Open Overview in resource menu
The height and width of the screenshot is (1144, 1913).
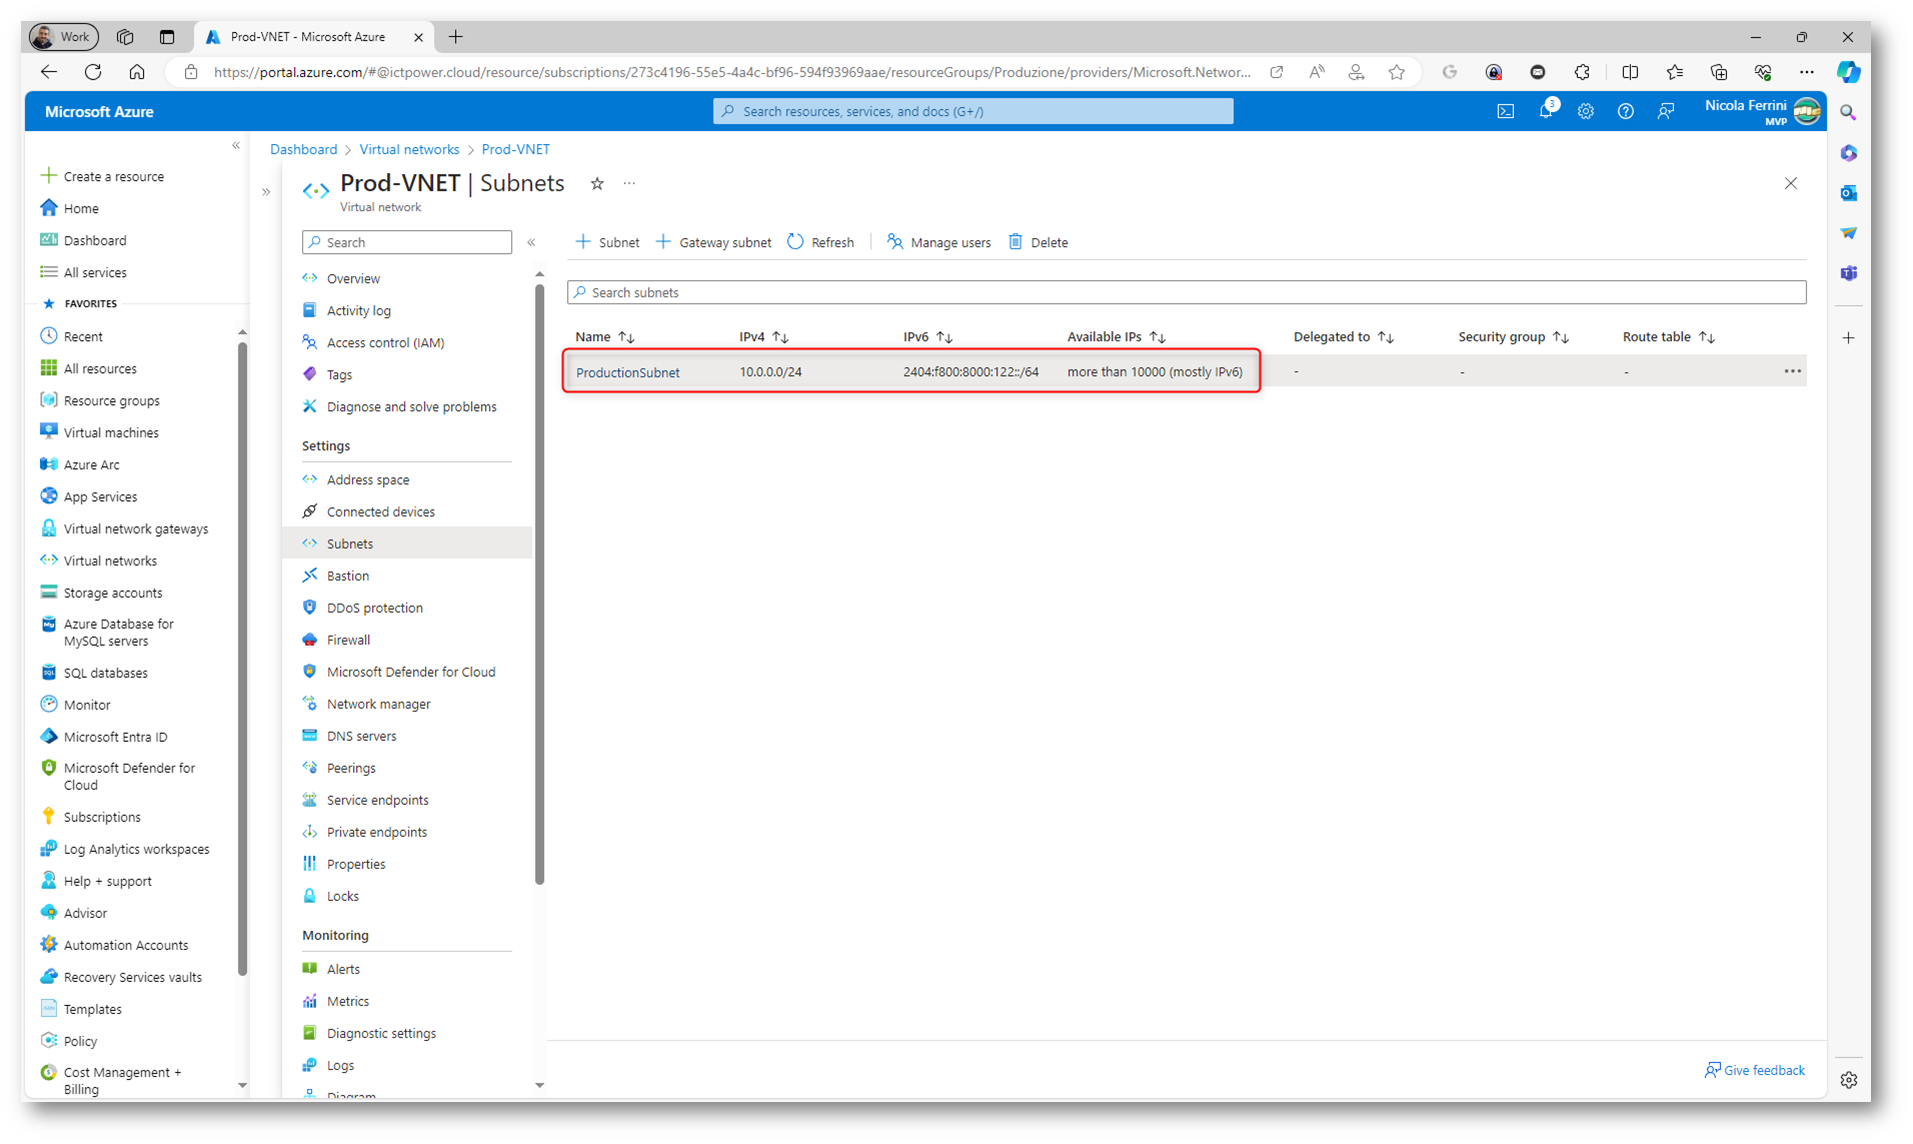point(353,278)
